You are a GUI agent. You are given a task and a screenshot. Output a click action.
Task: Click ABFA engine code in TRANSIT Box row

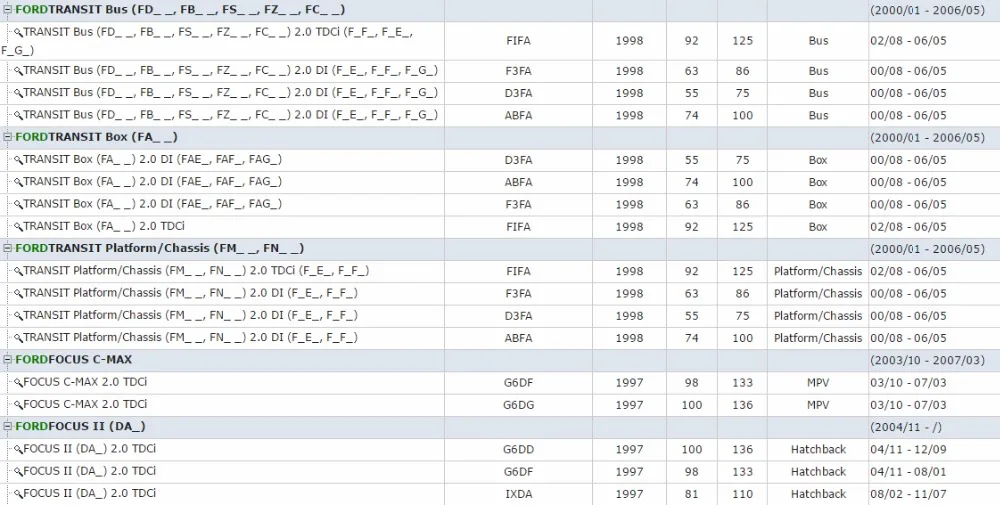(x=518, y=182)
